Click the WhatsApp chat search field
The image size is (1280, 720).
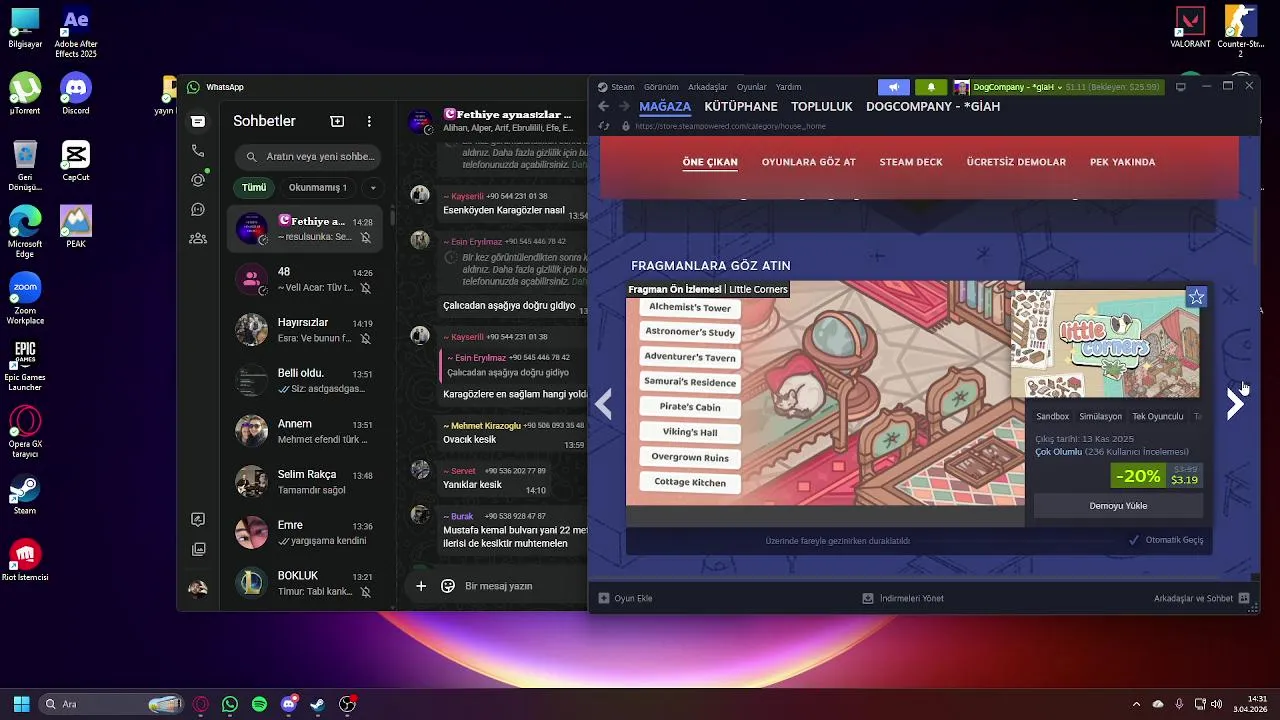[310, 156]
